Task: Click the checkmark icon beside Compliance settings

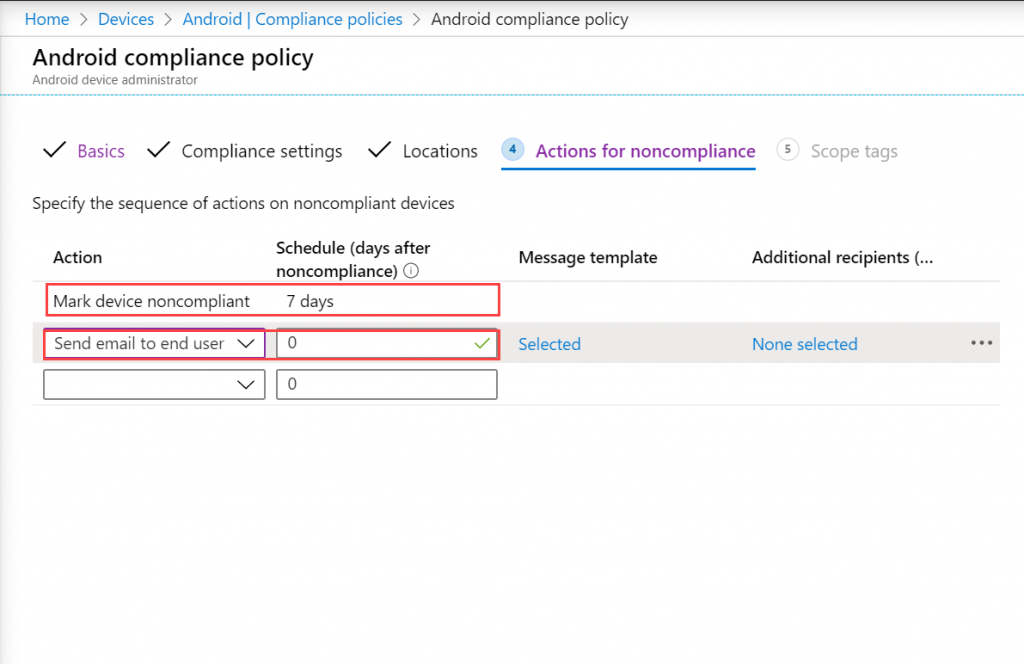Action: tap(159, 150)
